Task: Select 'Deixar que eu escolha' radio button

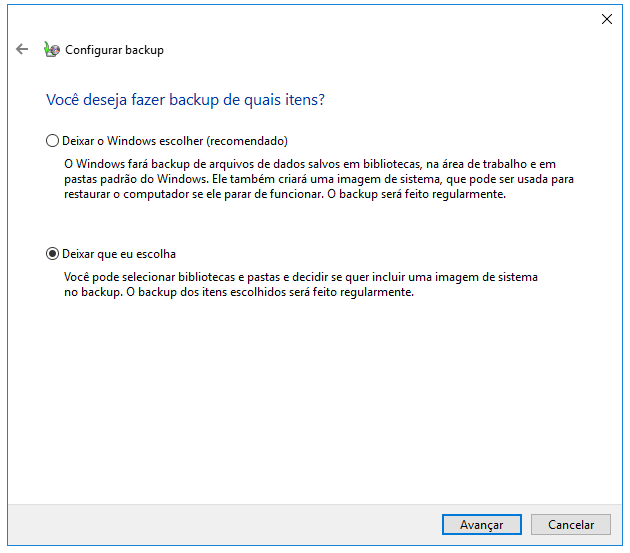Action: tap(52, 254)
